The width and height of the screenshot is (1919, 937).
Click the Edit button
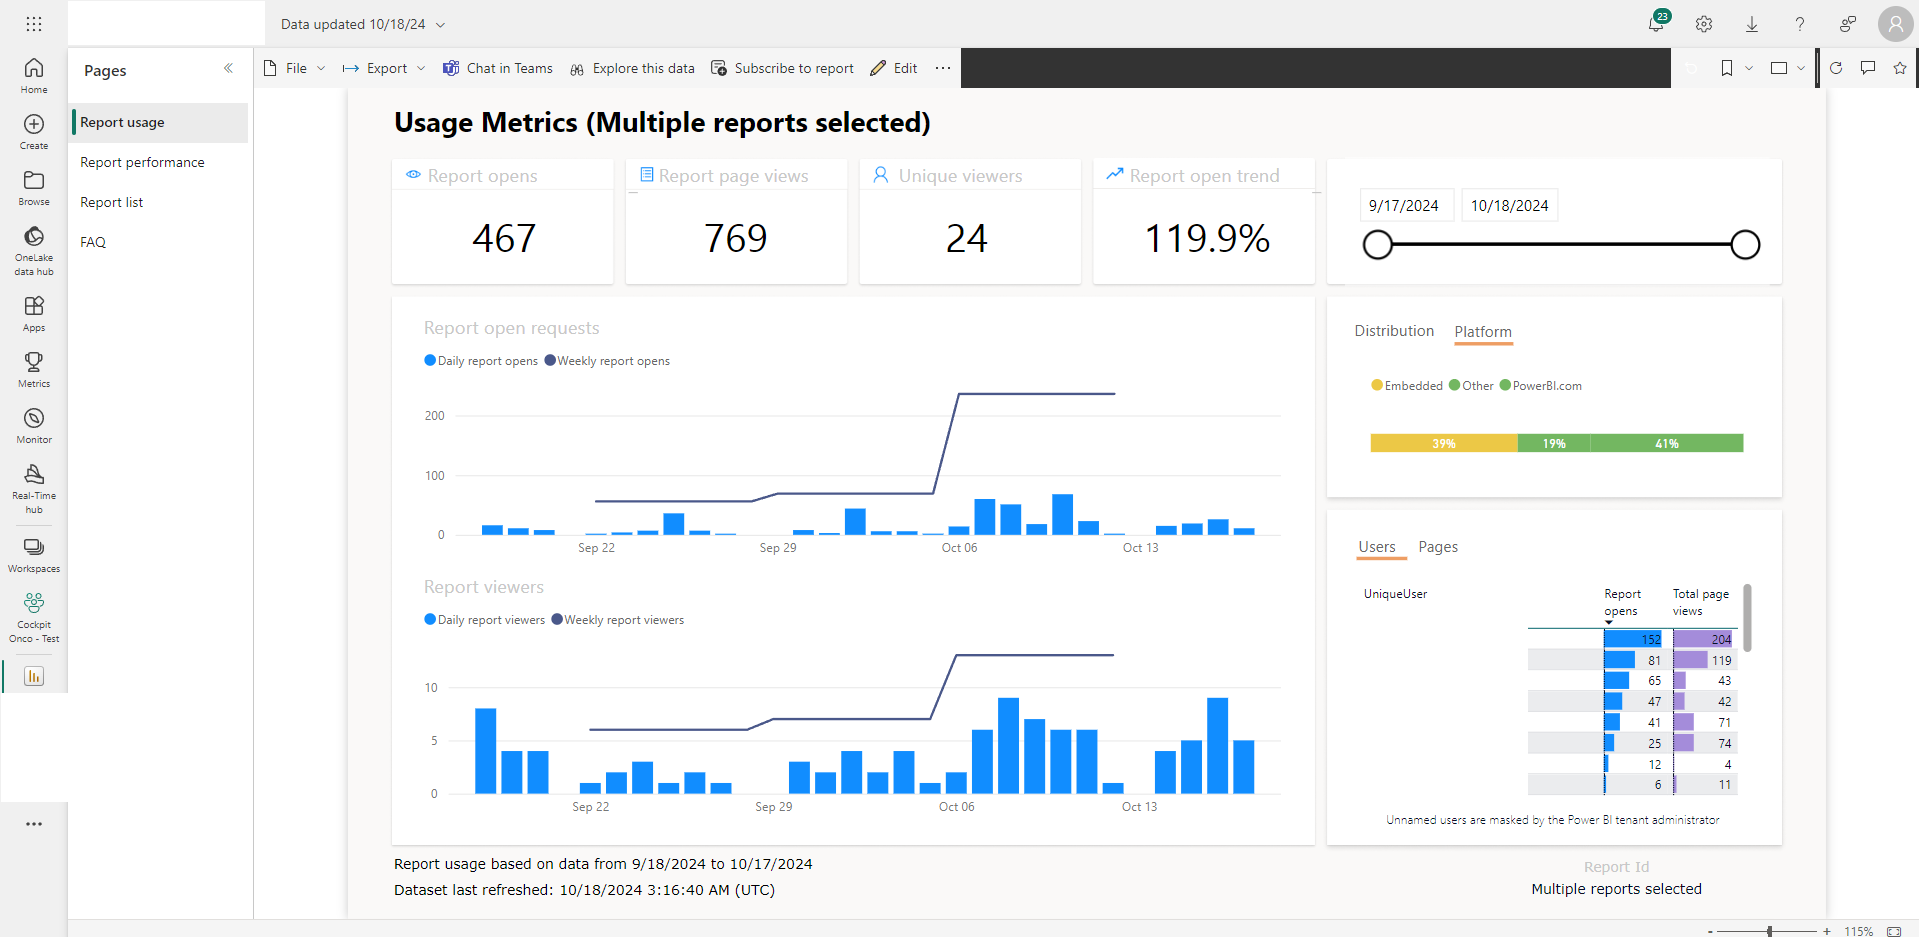[894, 68]
